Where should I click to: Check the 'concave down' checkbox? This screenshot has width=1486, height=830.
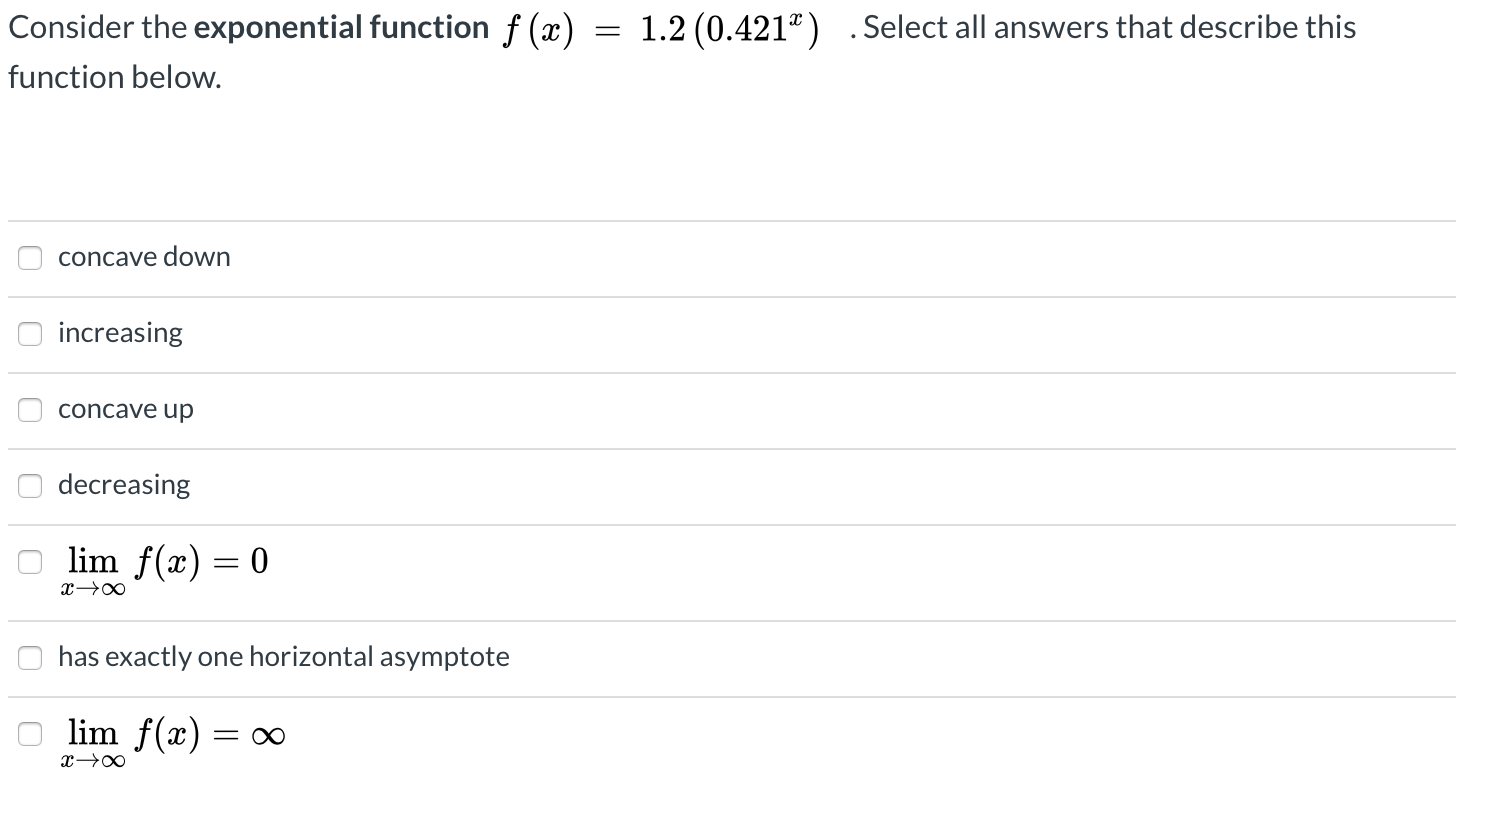click(30, 258)
